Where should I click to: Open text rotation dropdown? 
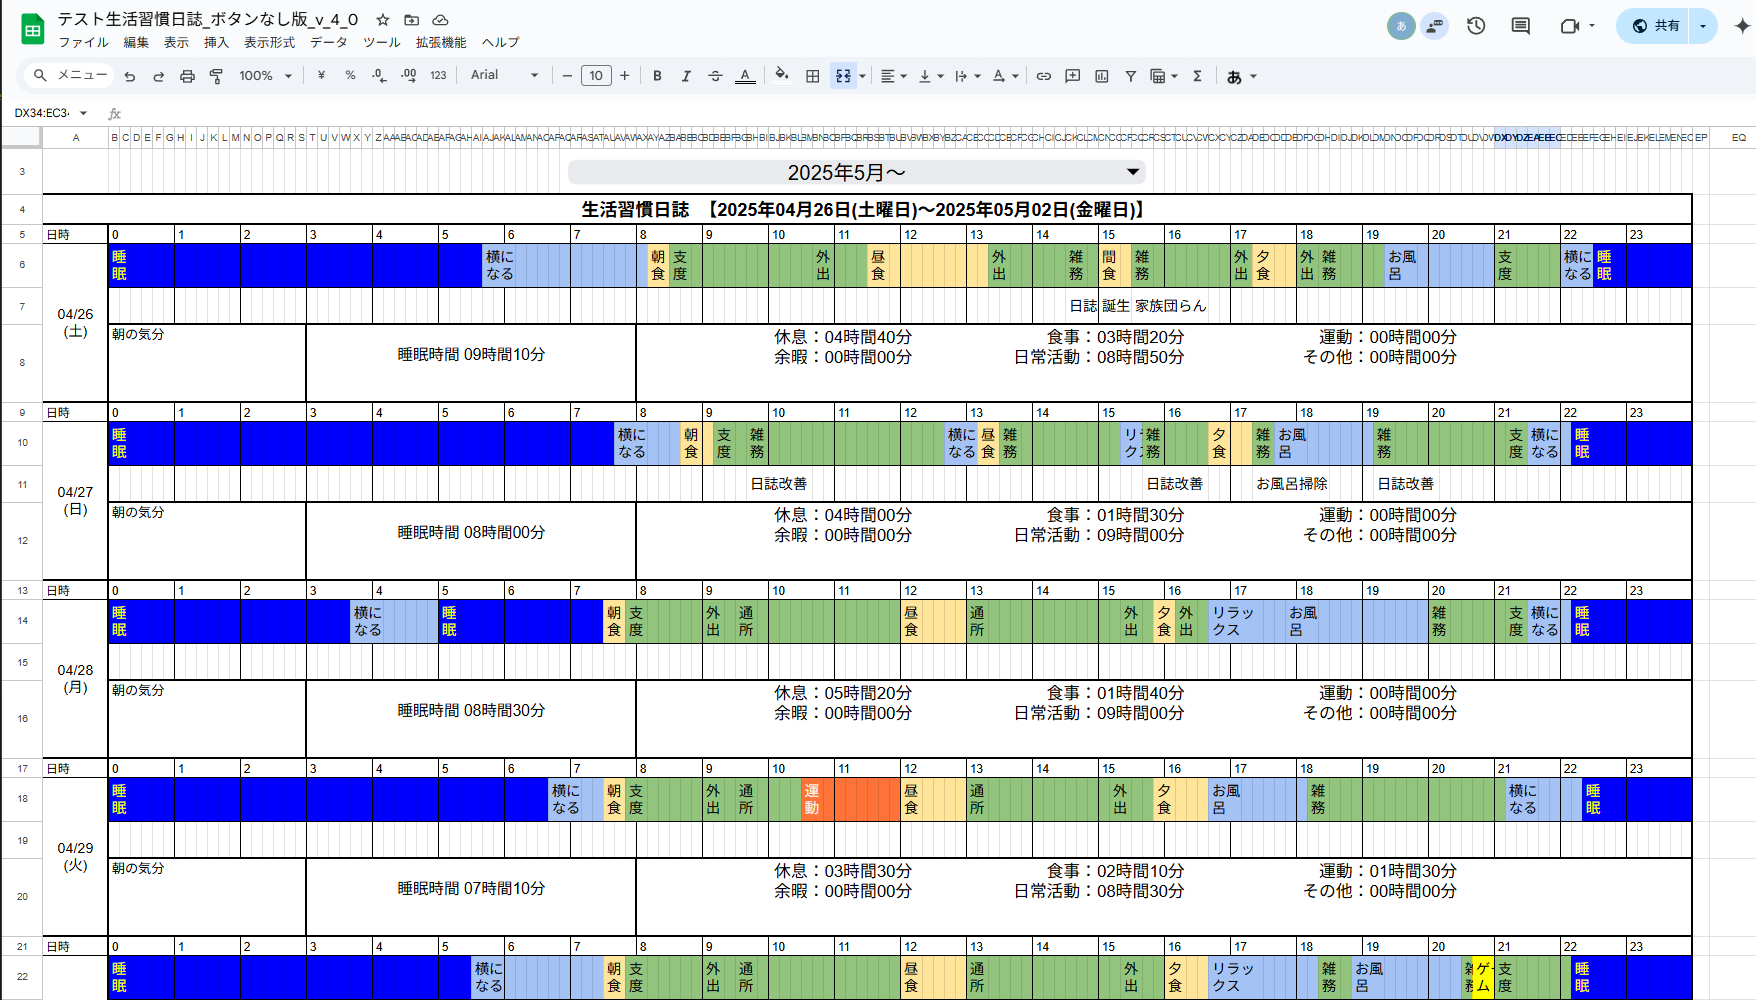(x=1005, y=76)
